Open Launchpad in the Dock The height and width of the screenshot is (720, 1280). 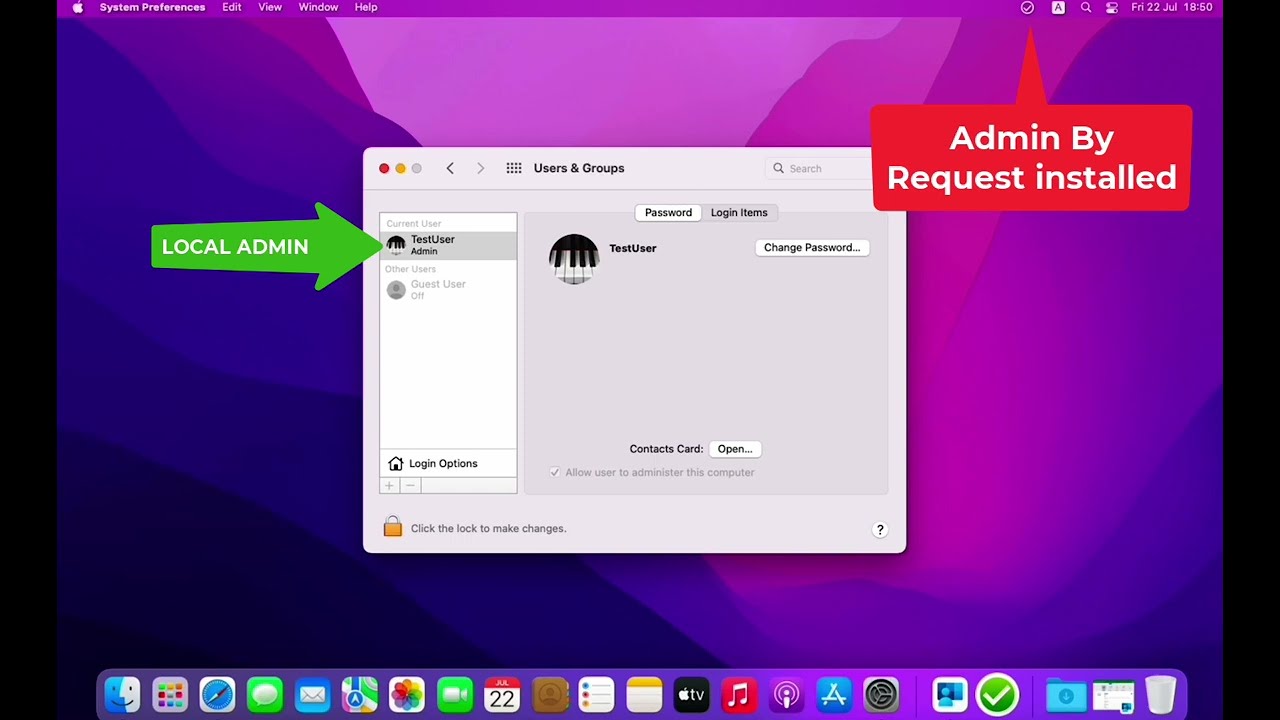(170, 694)
